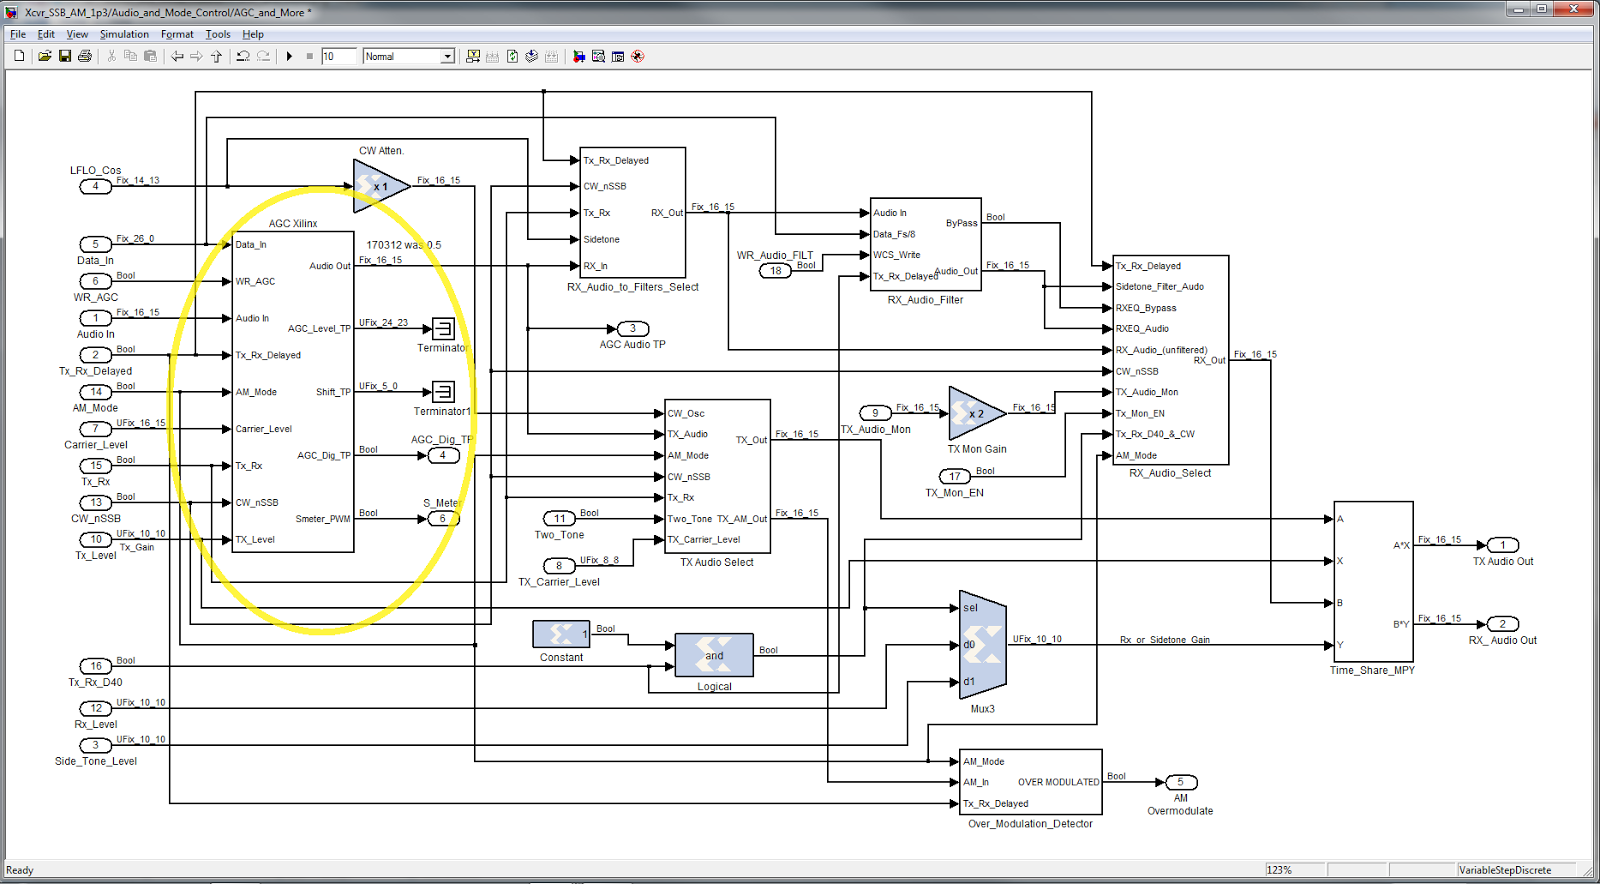This screenshot has width=1600, height=884.
Task: Click the simulation stop time field
Action: click(x=338, y=56)
